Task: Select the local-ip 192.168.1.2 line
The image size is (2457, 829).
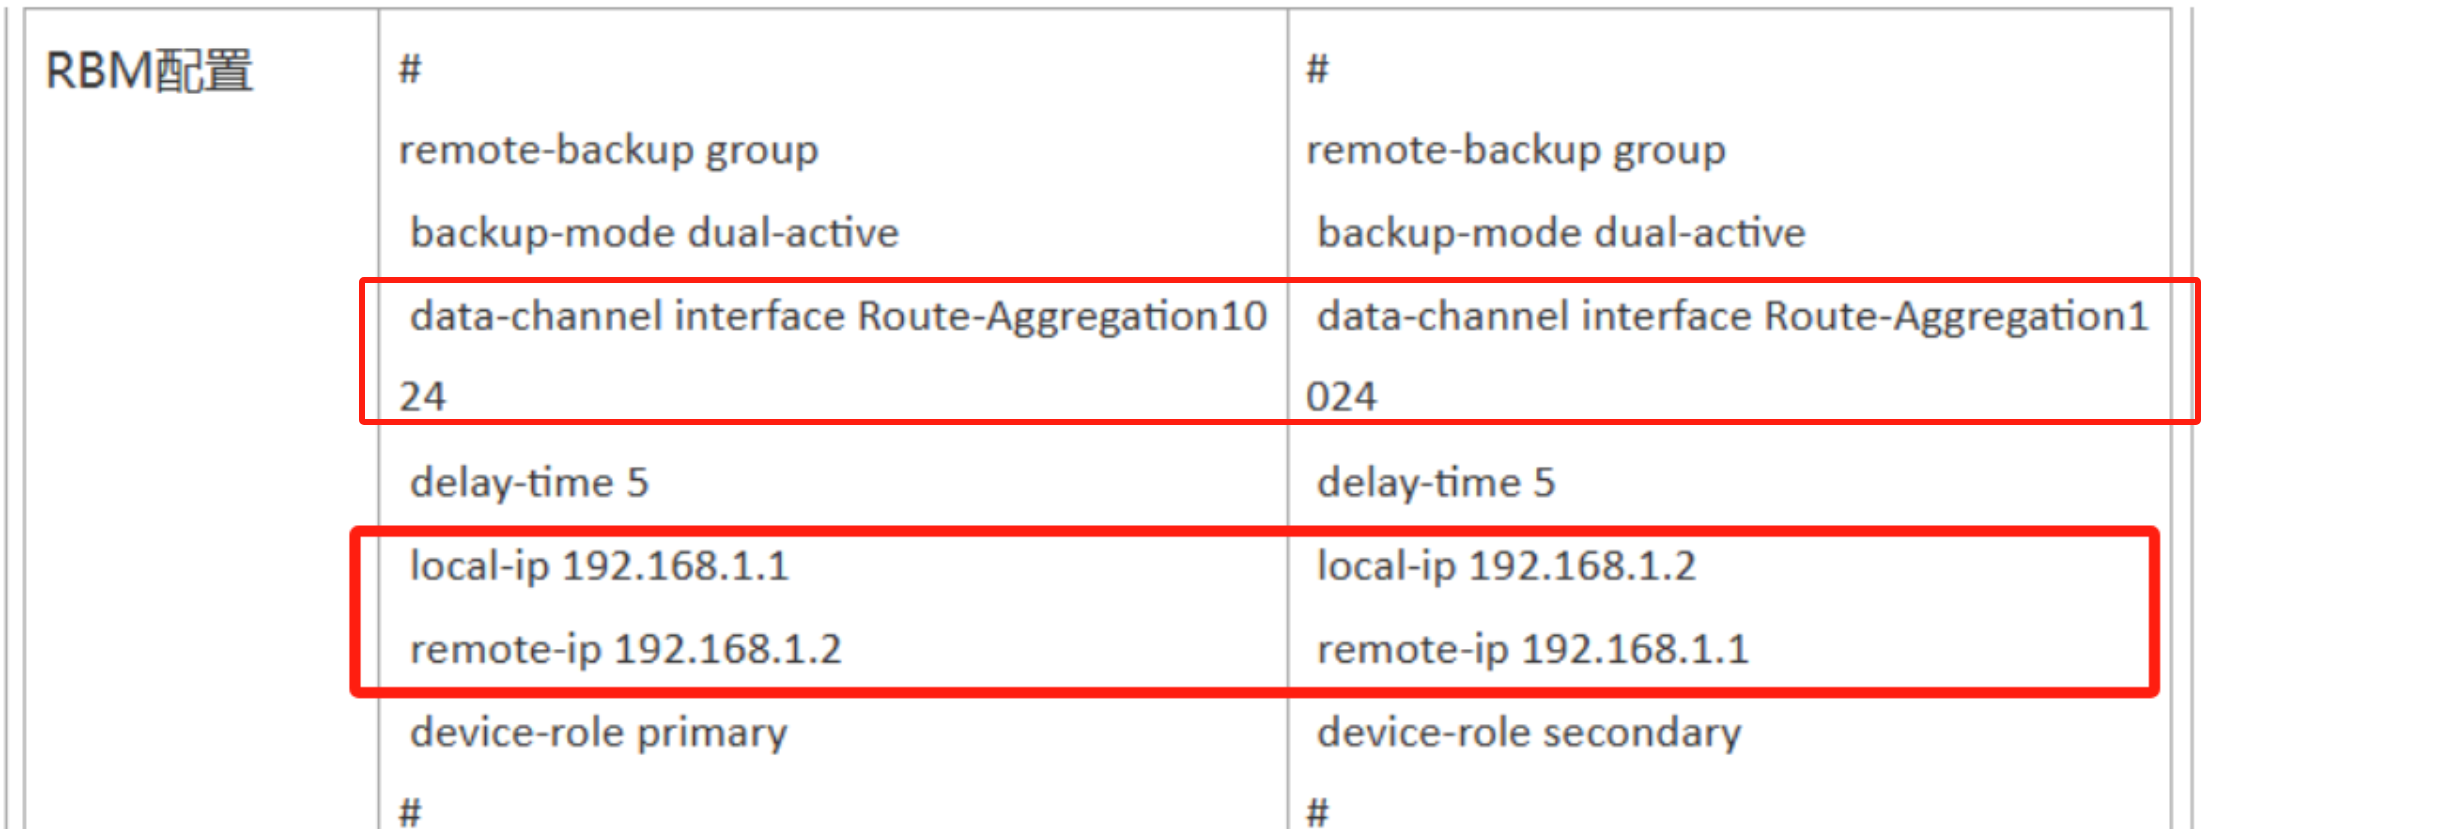Action: 1506,566
